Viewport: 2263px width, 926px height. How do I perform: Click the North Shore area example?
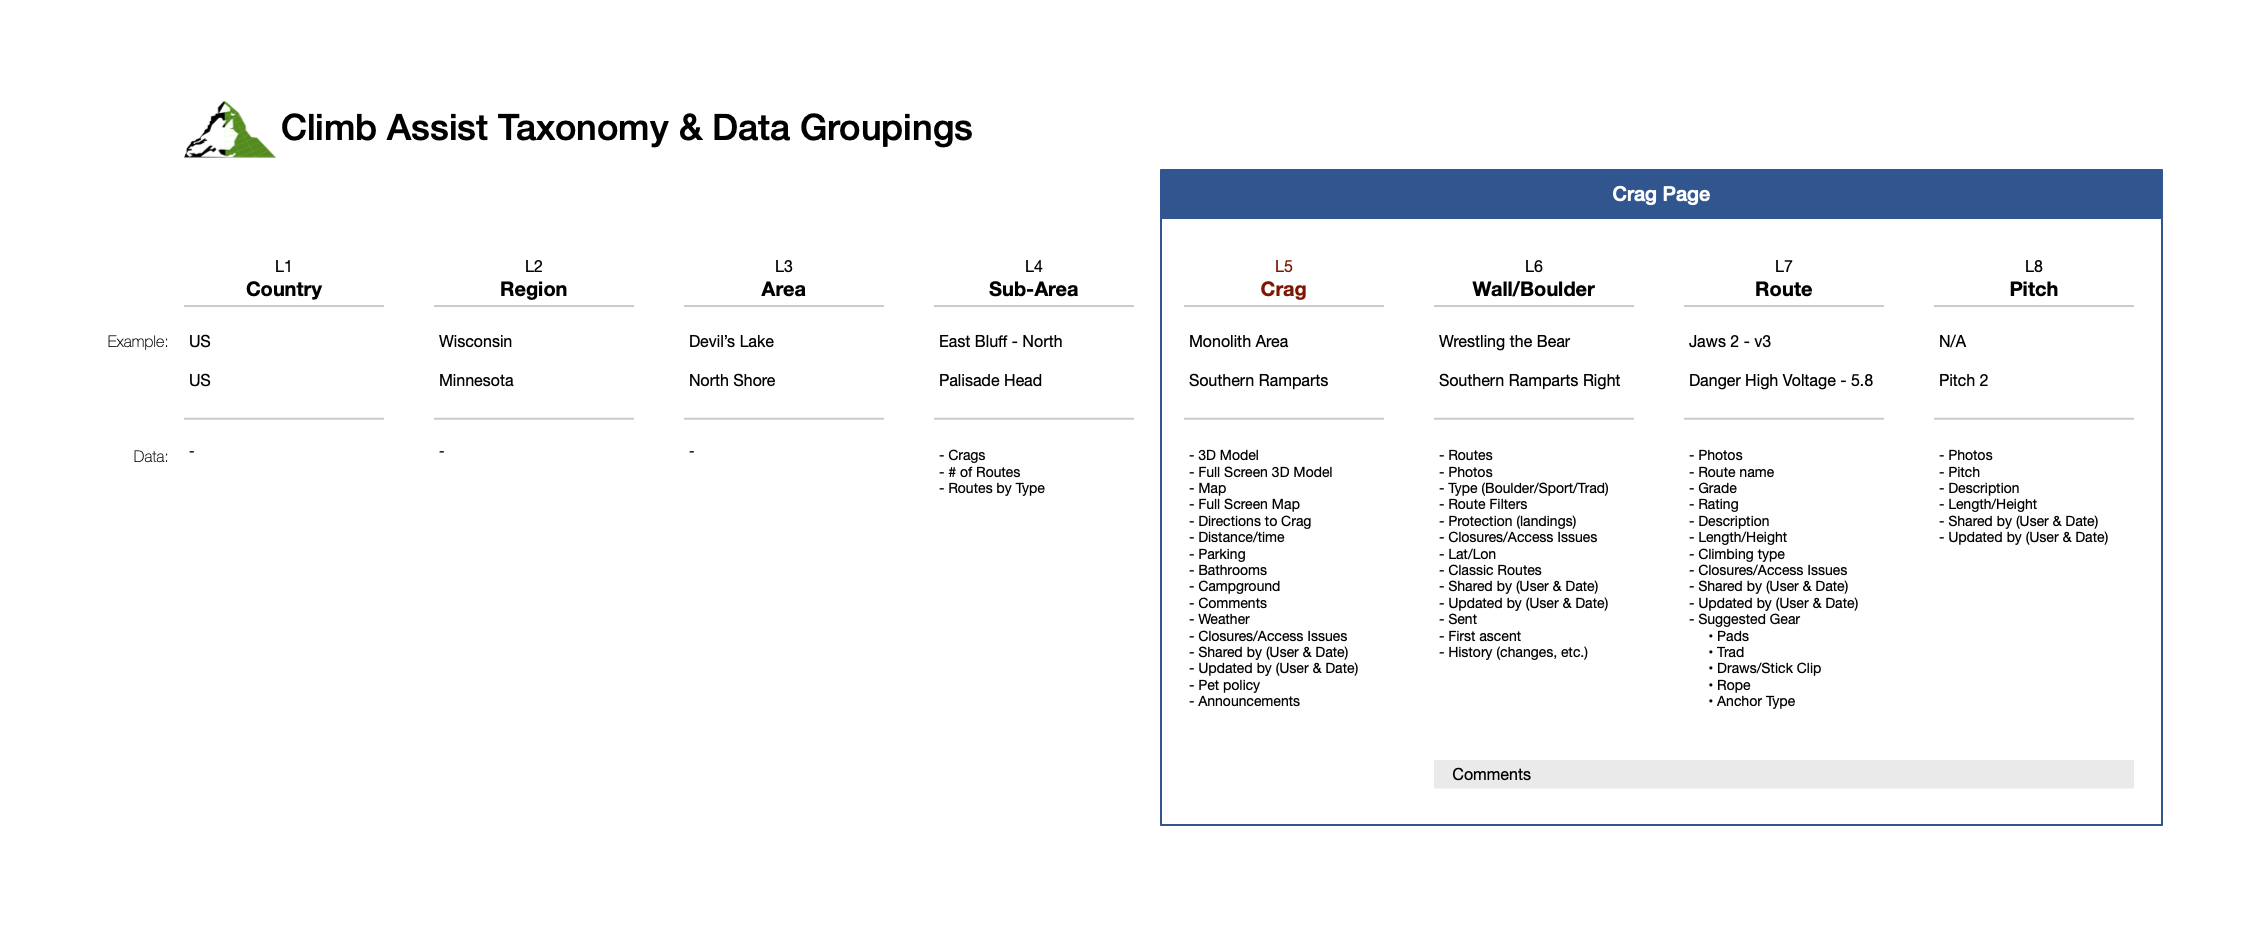(x=732, y=380)
